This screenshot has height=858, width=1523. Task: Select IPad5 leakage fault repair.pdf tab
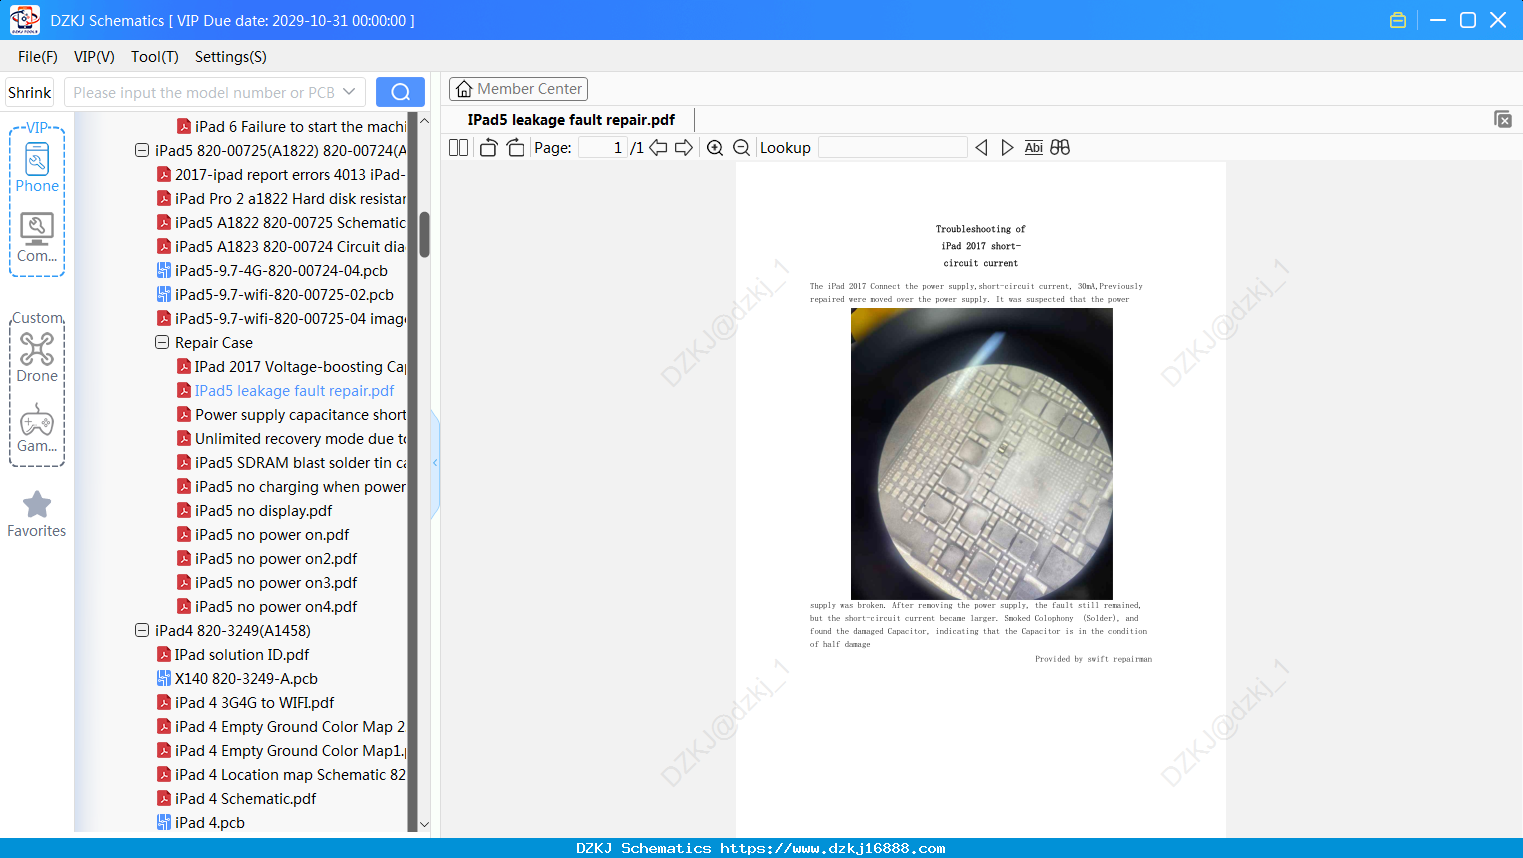571,120
